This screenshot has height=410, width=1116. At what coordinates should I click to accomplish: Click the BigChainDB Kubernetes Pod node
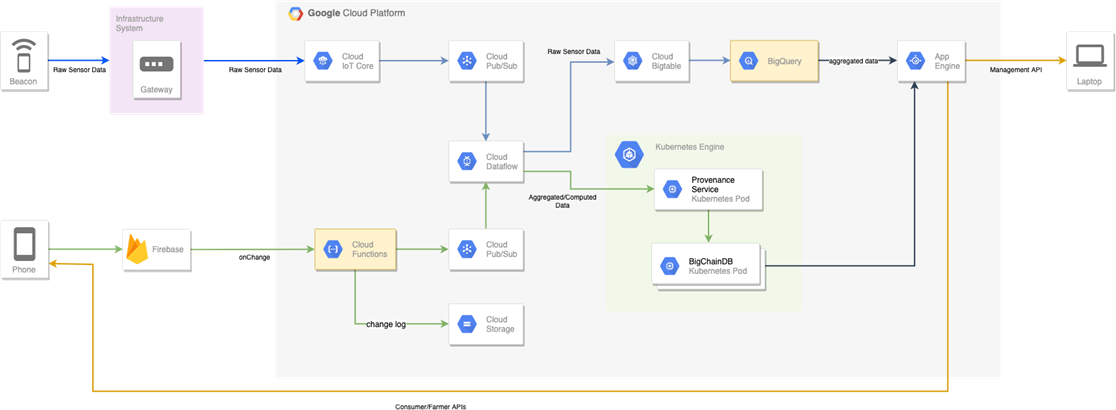tap(705, 266)
